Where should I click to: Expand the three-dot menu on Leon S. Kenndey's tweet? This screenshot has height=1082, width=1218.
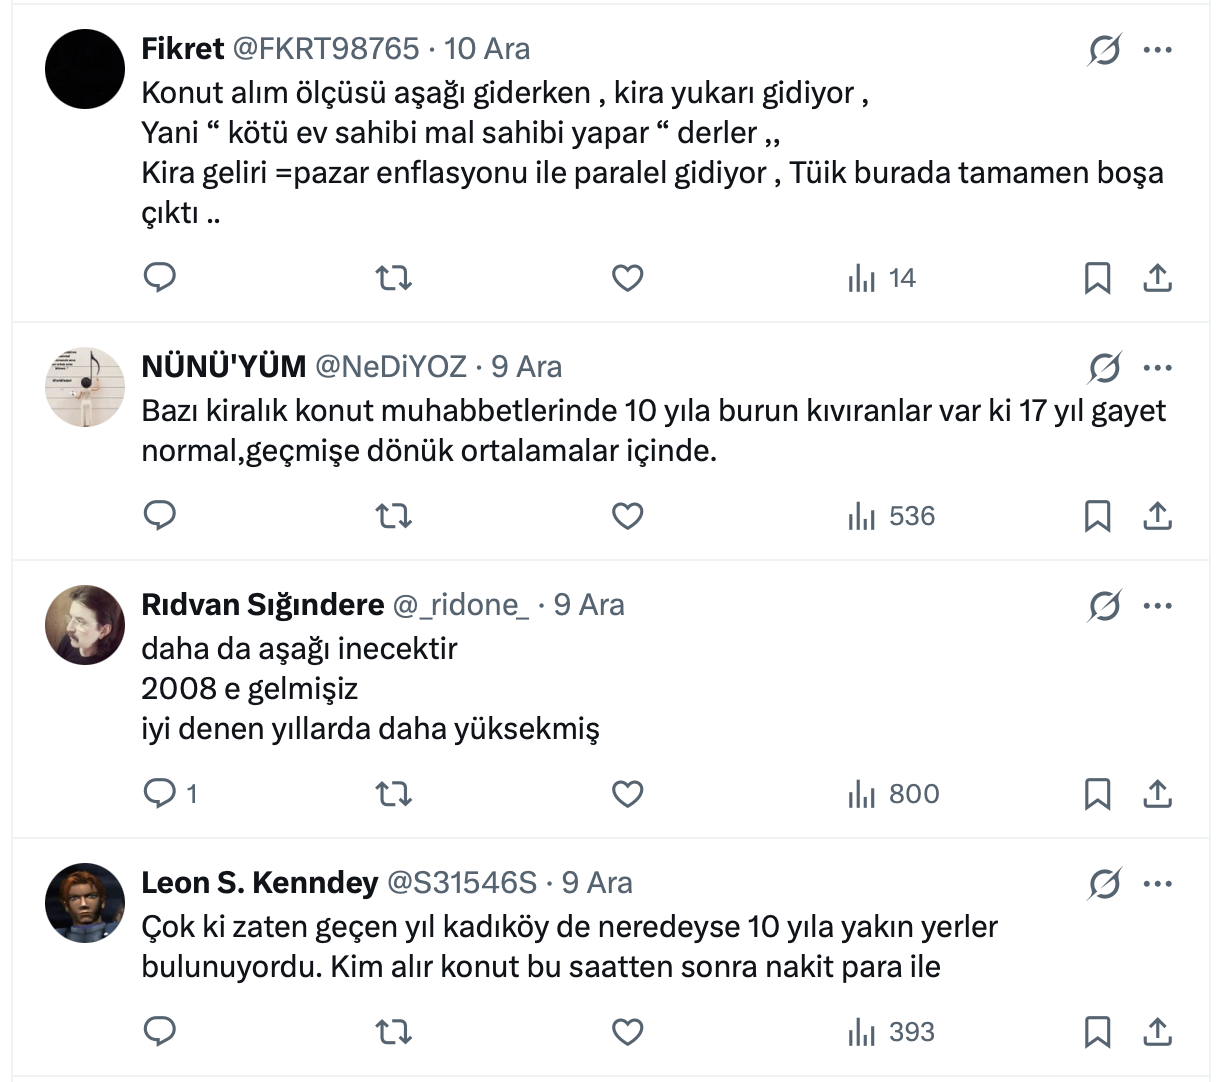pos(1157,884)
